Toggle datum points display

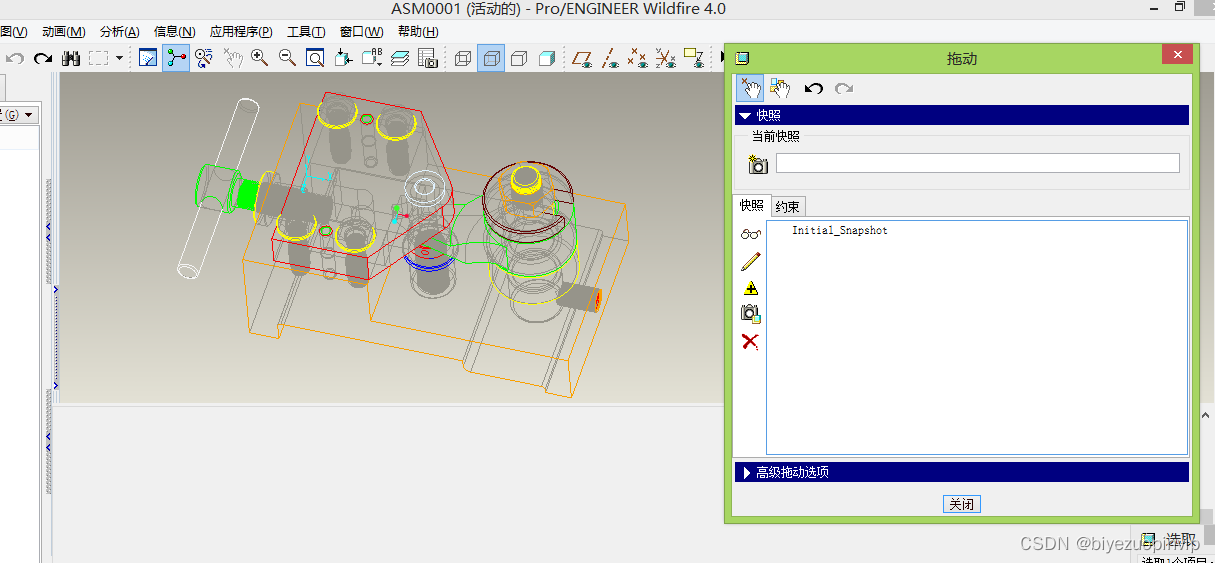pyautogui.click(x=637, y=58)
